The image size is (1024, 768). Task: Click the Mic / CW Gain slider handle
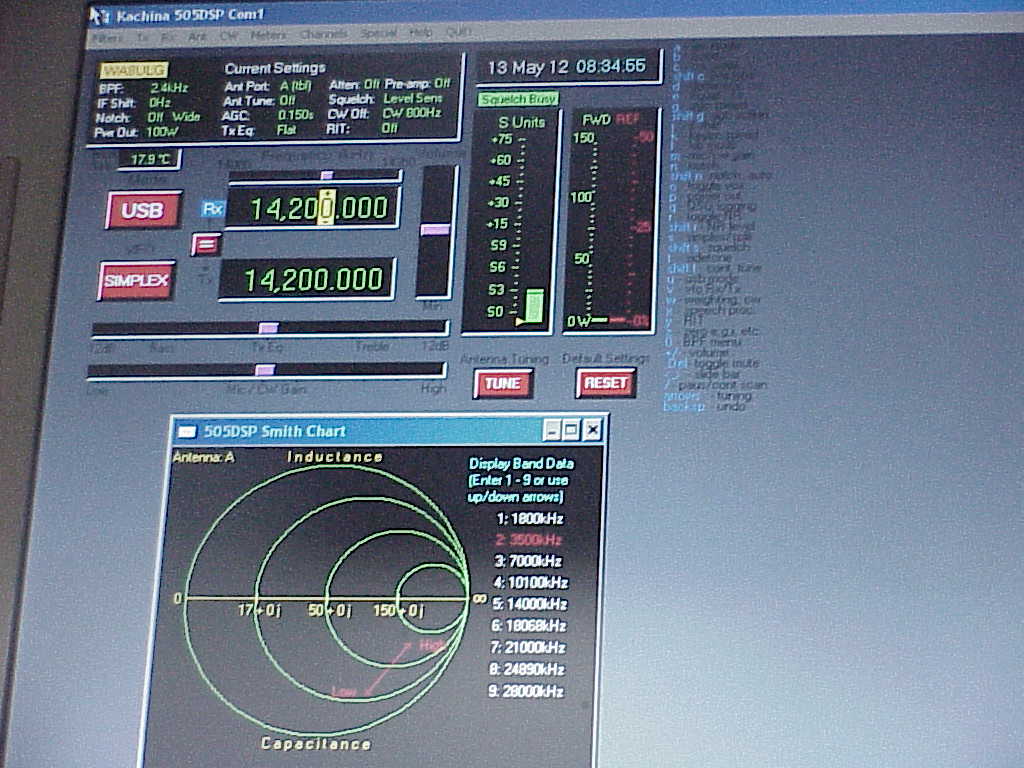point(264,370)
